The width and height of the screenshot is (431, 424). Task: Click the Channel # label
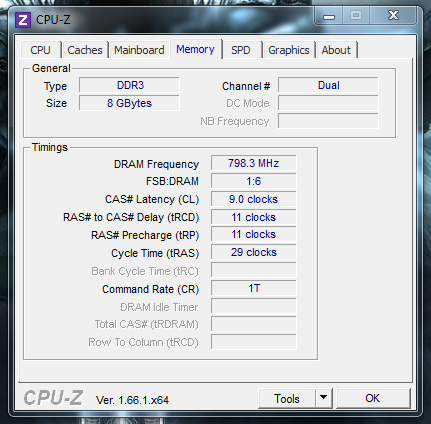(246, 86)
